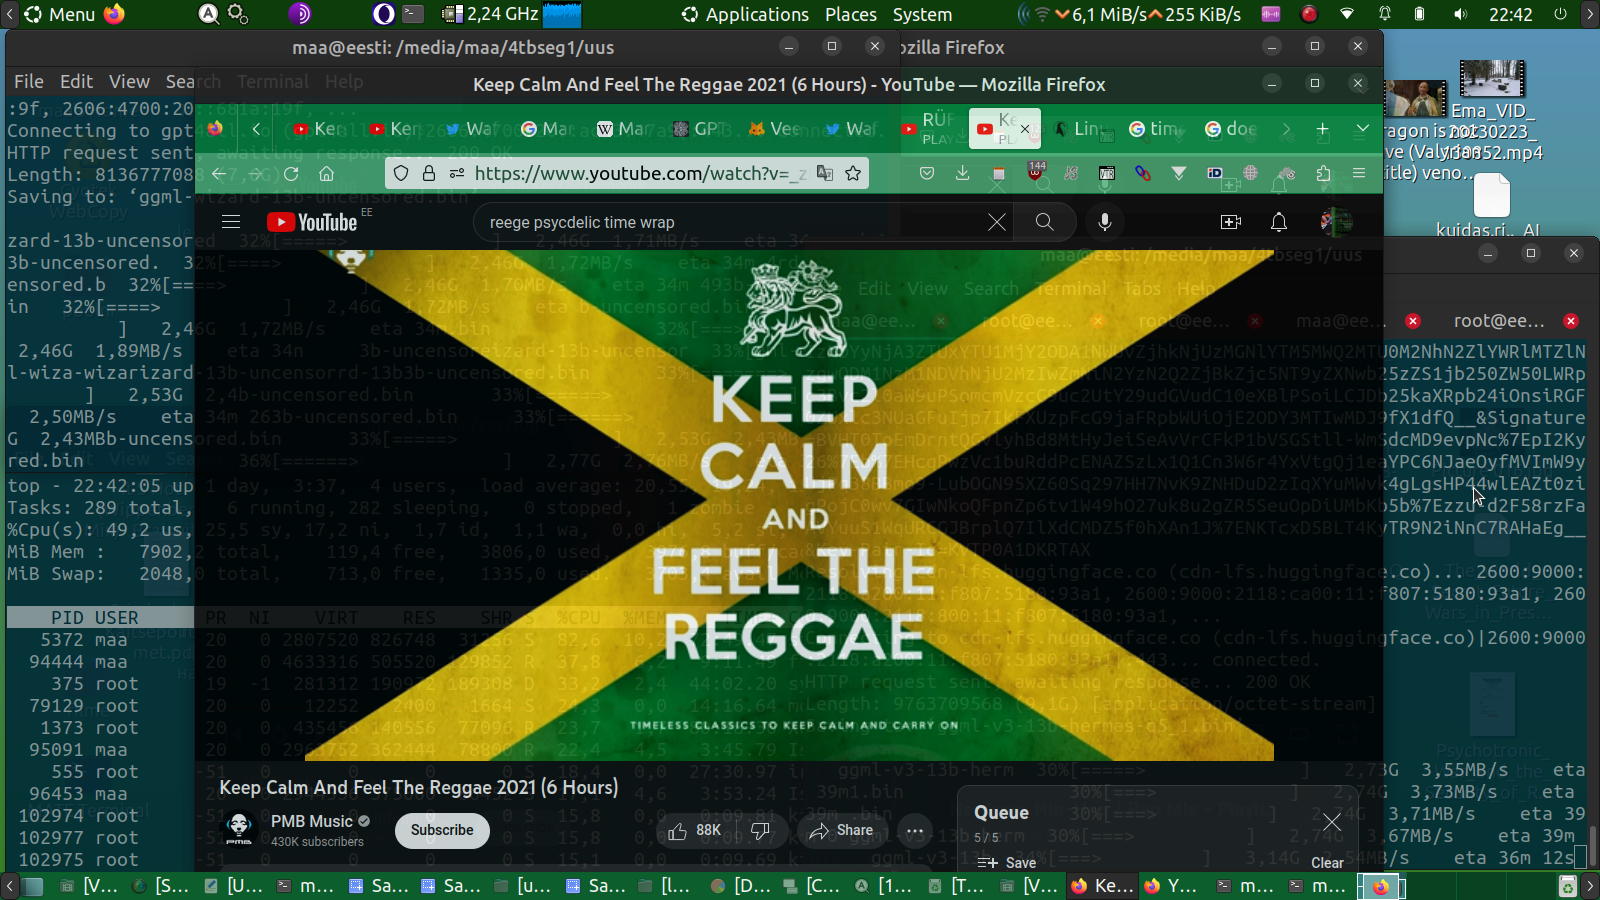Viewport: 1600px width, 900px height.
Task: Show site security padlock information
Action: coord(429,173)
